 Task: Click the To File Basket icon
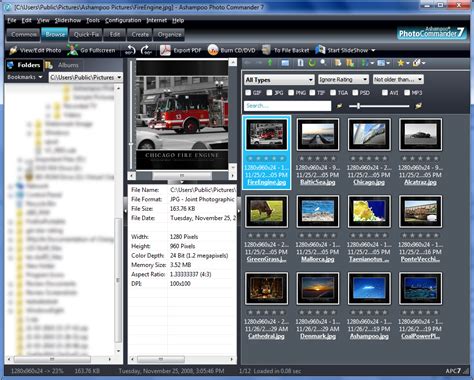(x=266, y=50)
